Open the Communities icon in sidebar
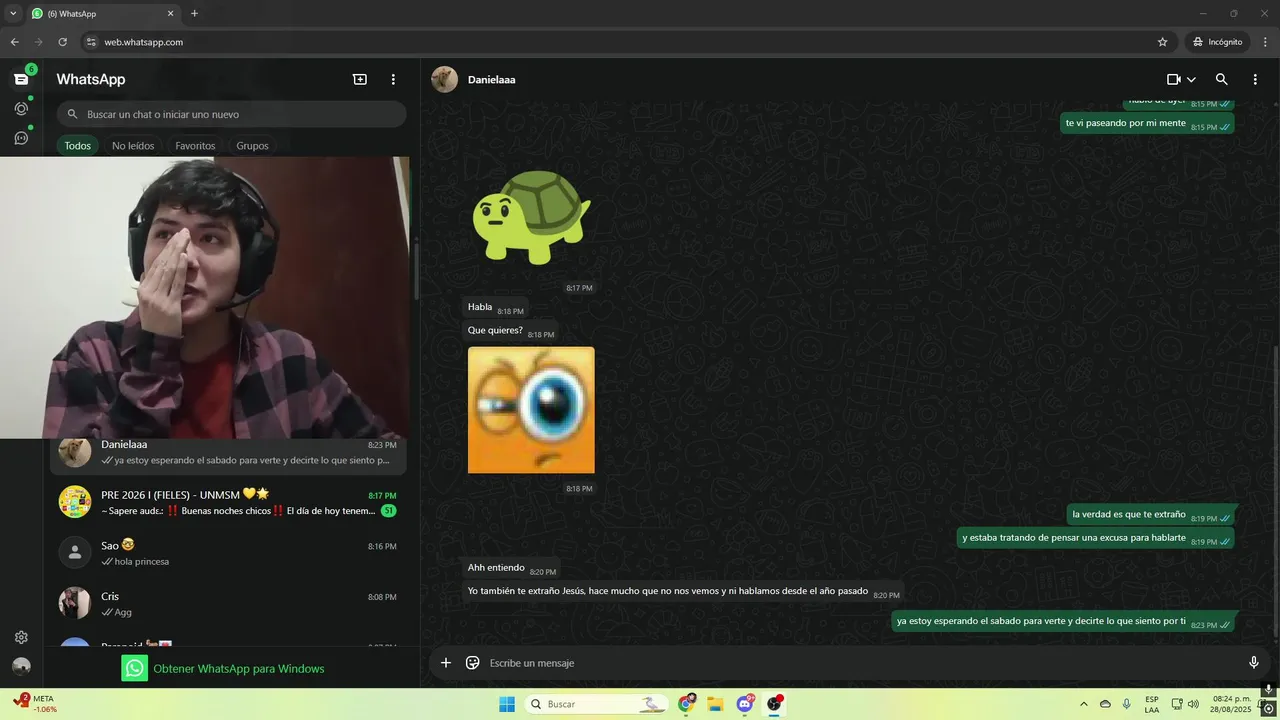The height and width of the screenshot is (720, 1280). (21, 138)
